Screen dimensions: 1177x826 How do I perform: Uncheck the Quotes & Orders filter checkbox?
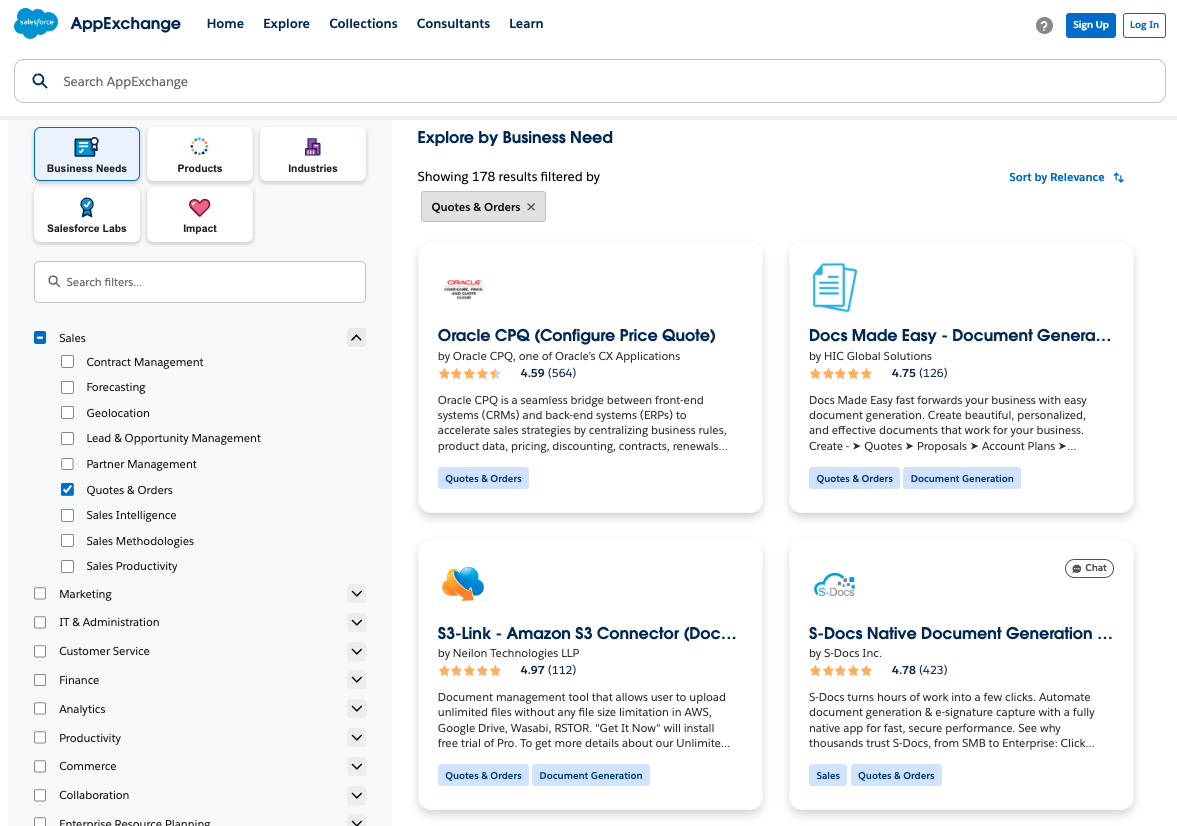coord(68,490)
